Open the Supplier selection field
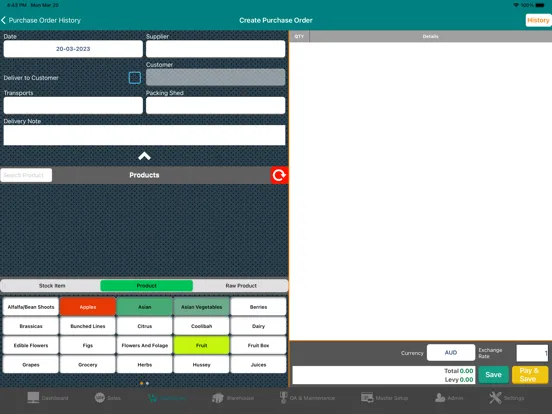The height and width of the screenshot is (414, 552). (x=215, y=49)
